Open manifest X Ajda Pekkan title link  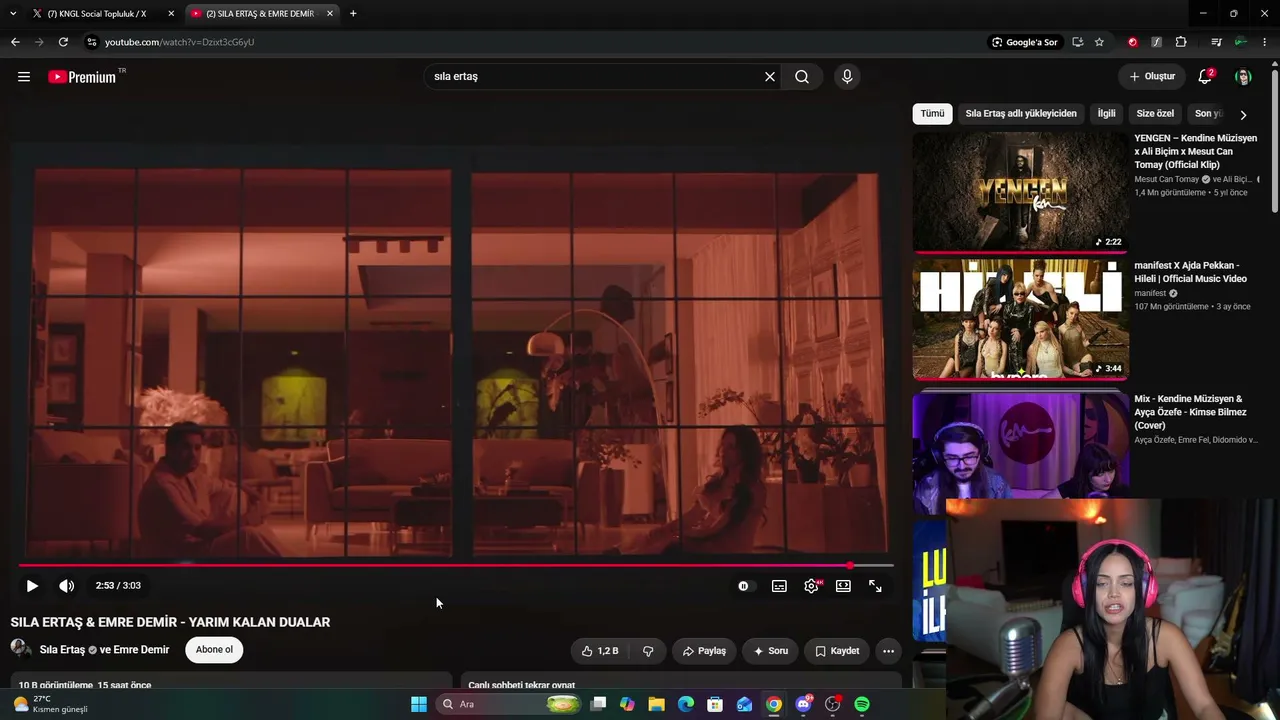[1190, 272]
